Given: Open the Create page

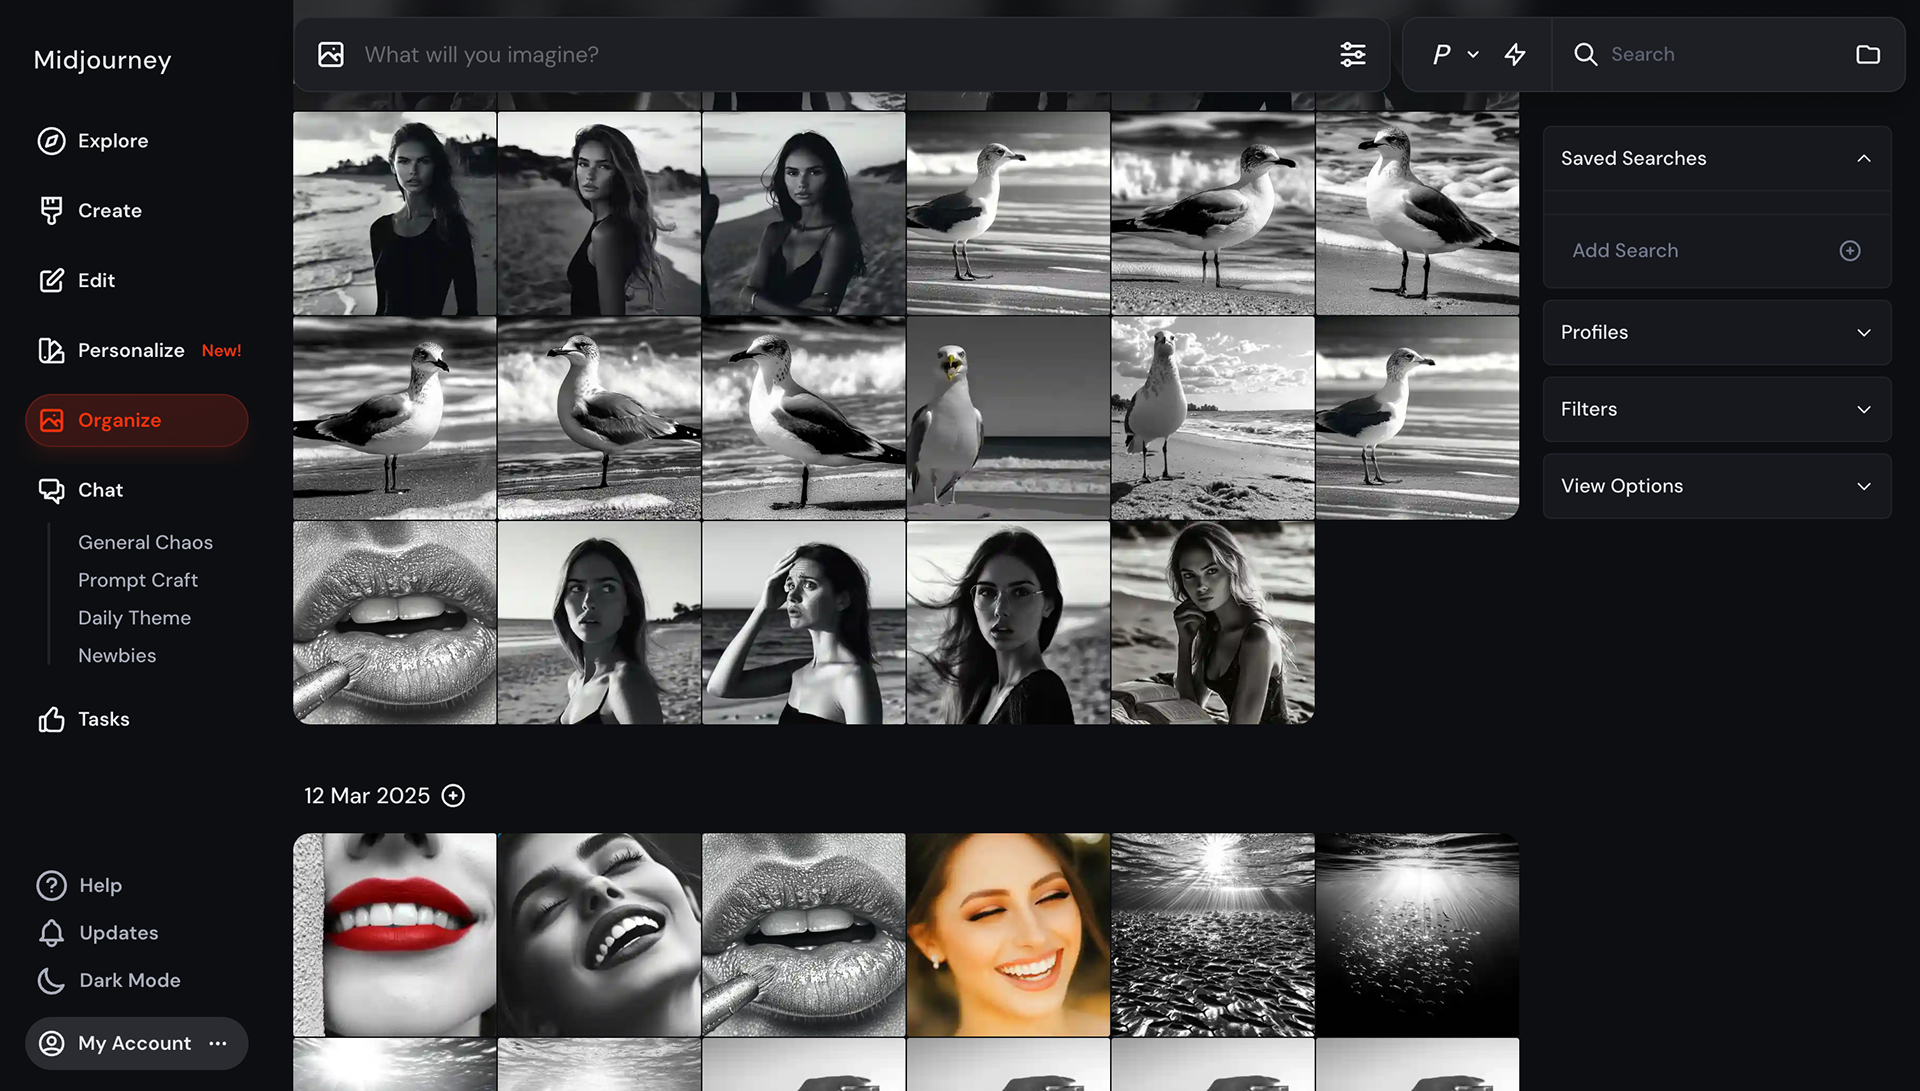Looking at the screenshot, I should point(110,211).
